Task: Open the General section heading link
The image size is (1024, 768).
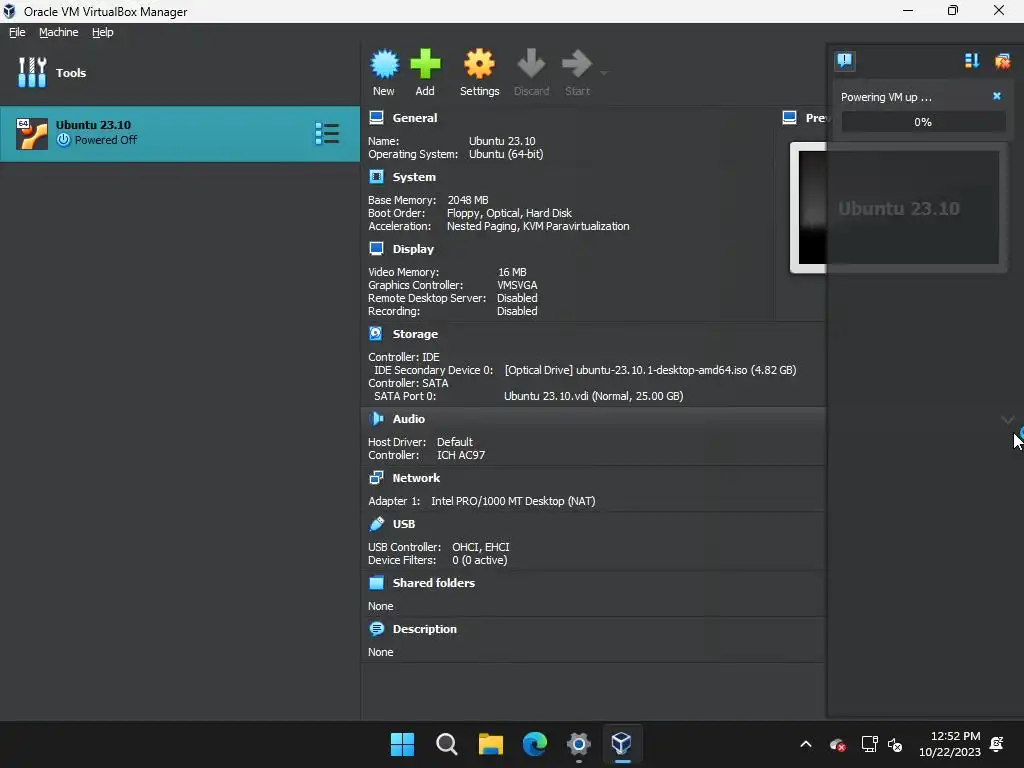Action: coord(415,118)
